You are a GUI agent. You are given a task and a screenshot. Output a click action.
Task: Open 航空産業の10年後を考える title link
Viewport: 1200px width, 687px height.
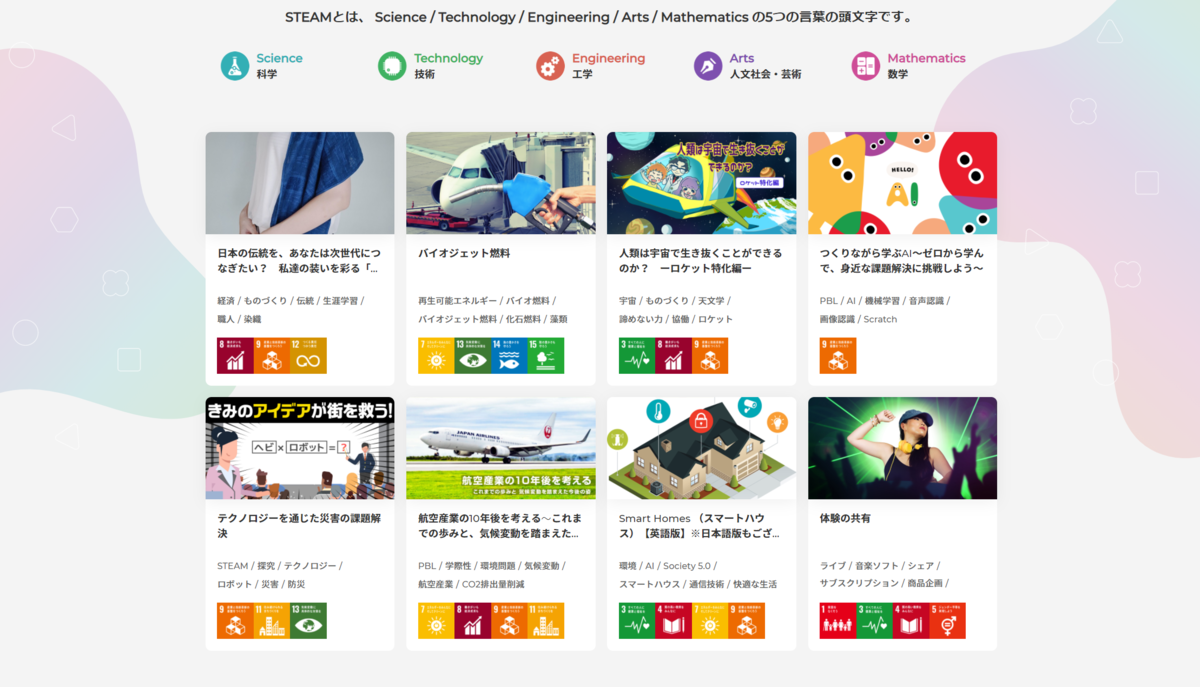pyautogui.click(x=500, y=526)
